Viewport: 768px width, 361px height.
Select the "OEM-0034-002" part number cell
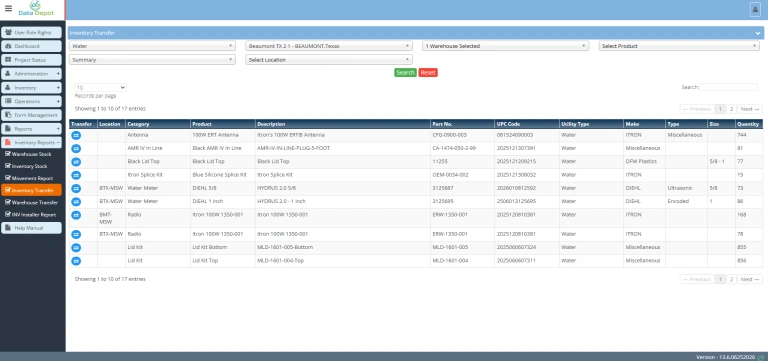tap(462, 174)
